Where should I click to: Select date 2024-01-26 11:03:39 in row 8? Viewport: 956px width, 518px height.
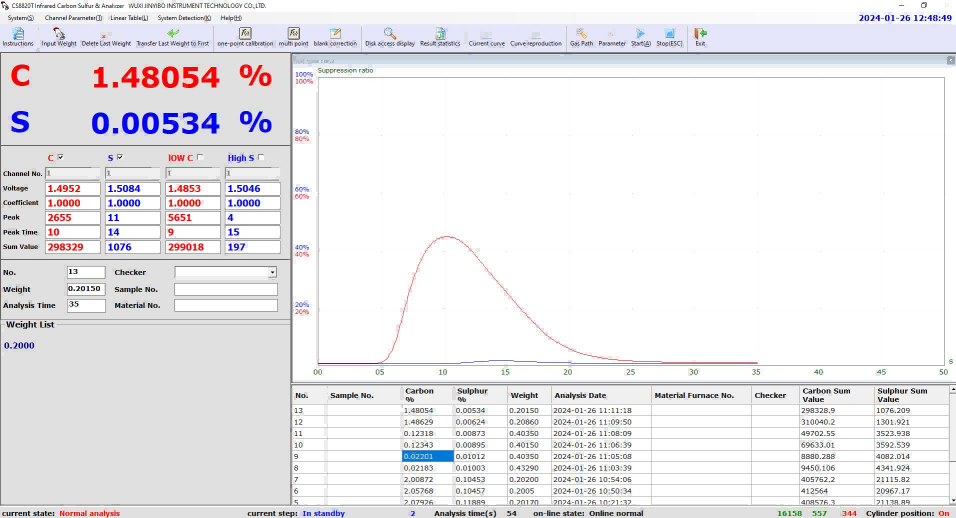pos(601,468)
